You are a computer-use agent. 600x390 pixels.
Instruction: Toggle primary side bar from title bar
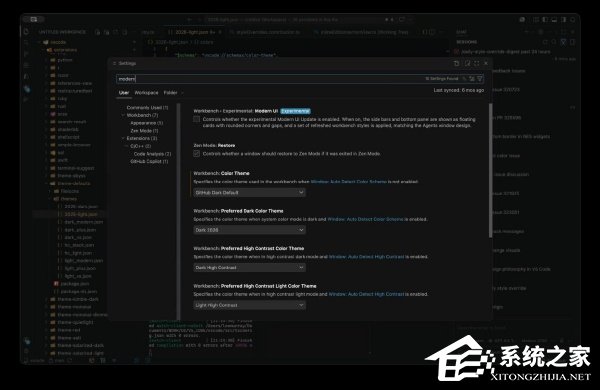545,20
